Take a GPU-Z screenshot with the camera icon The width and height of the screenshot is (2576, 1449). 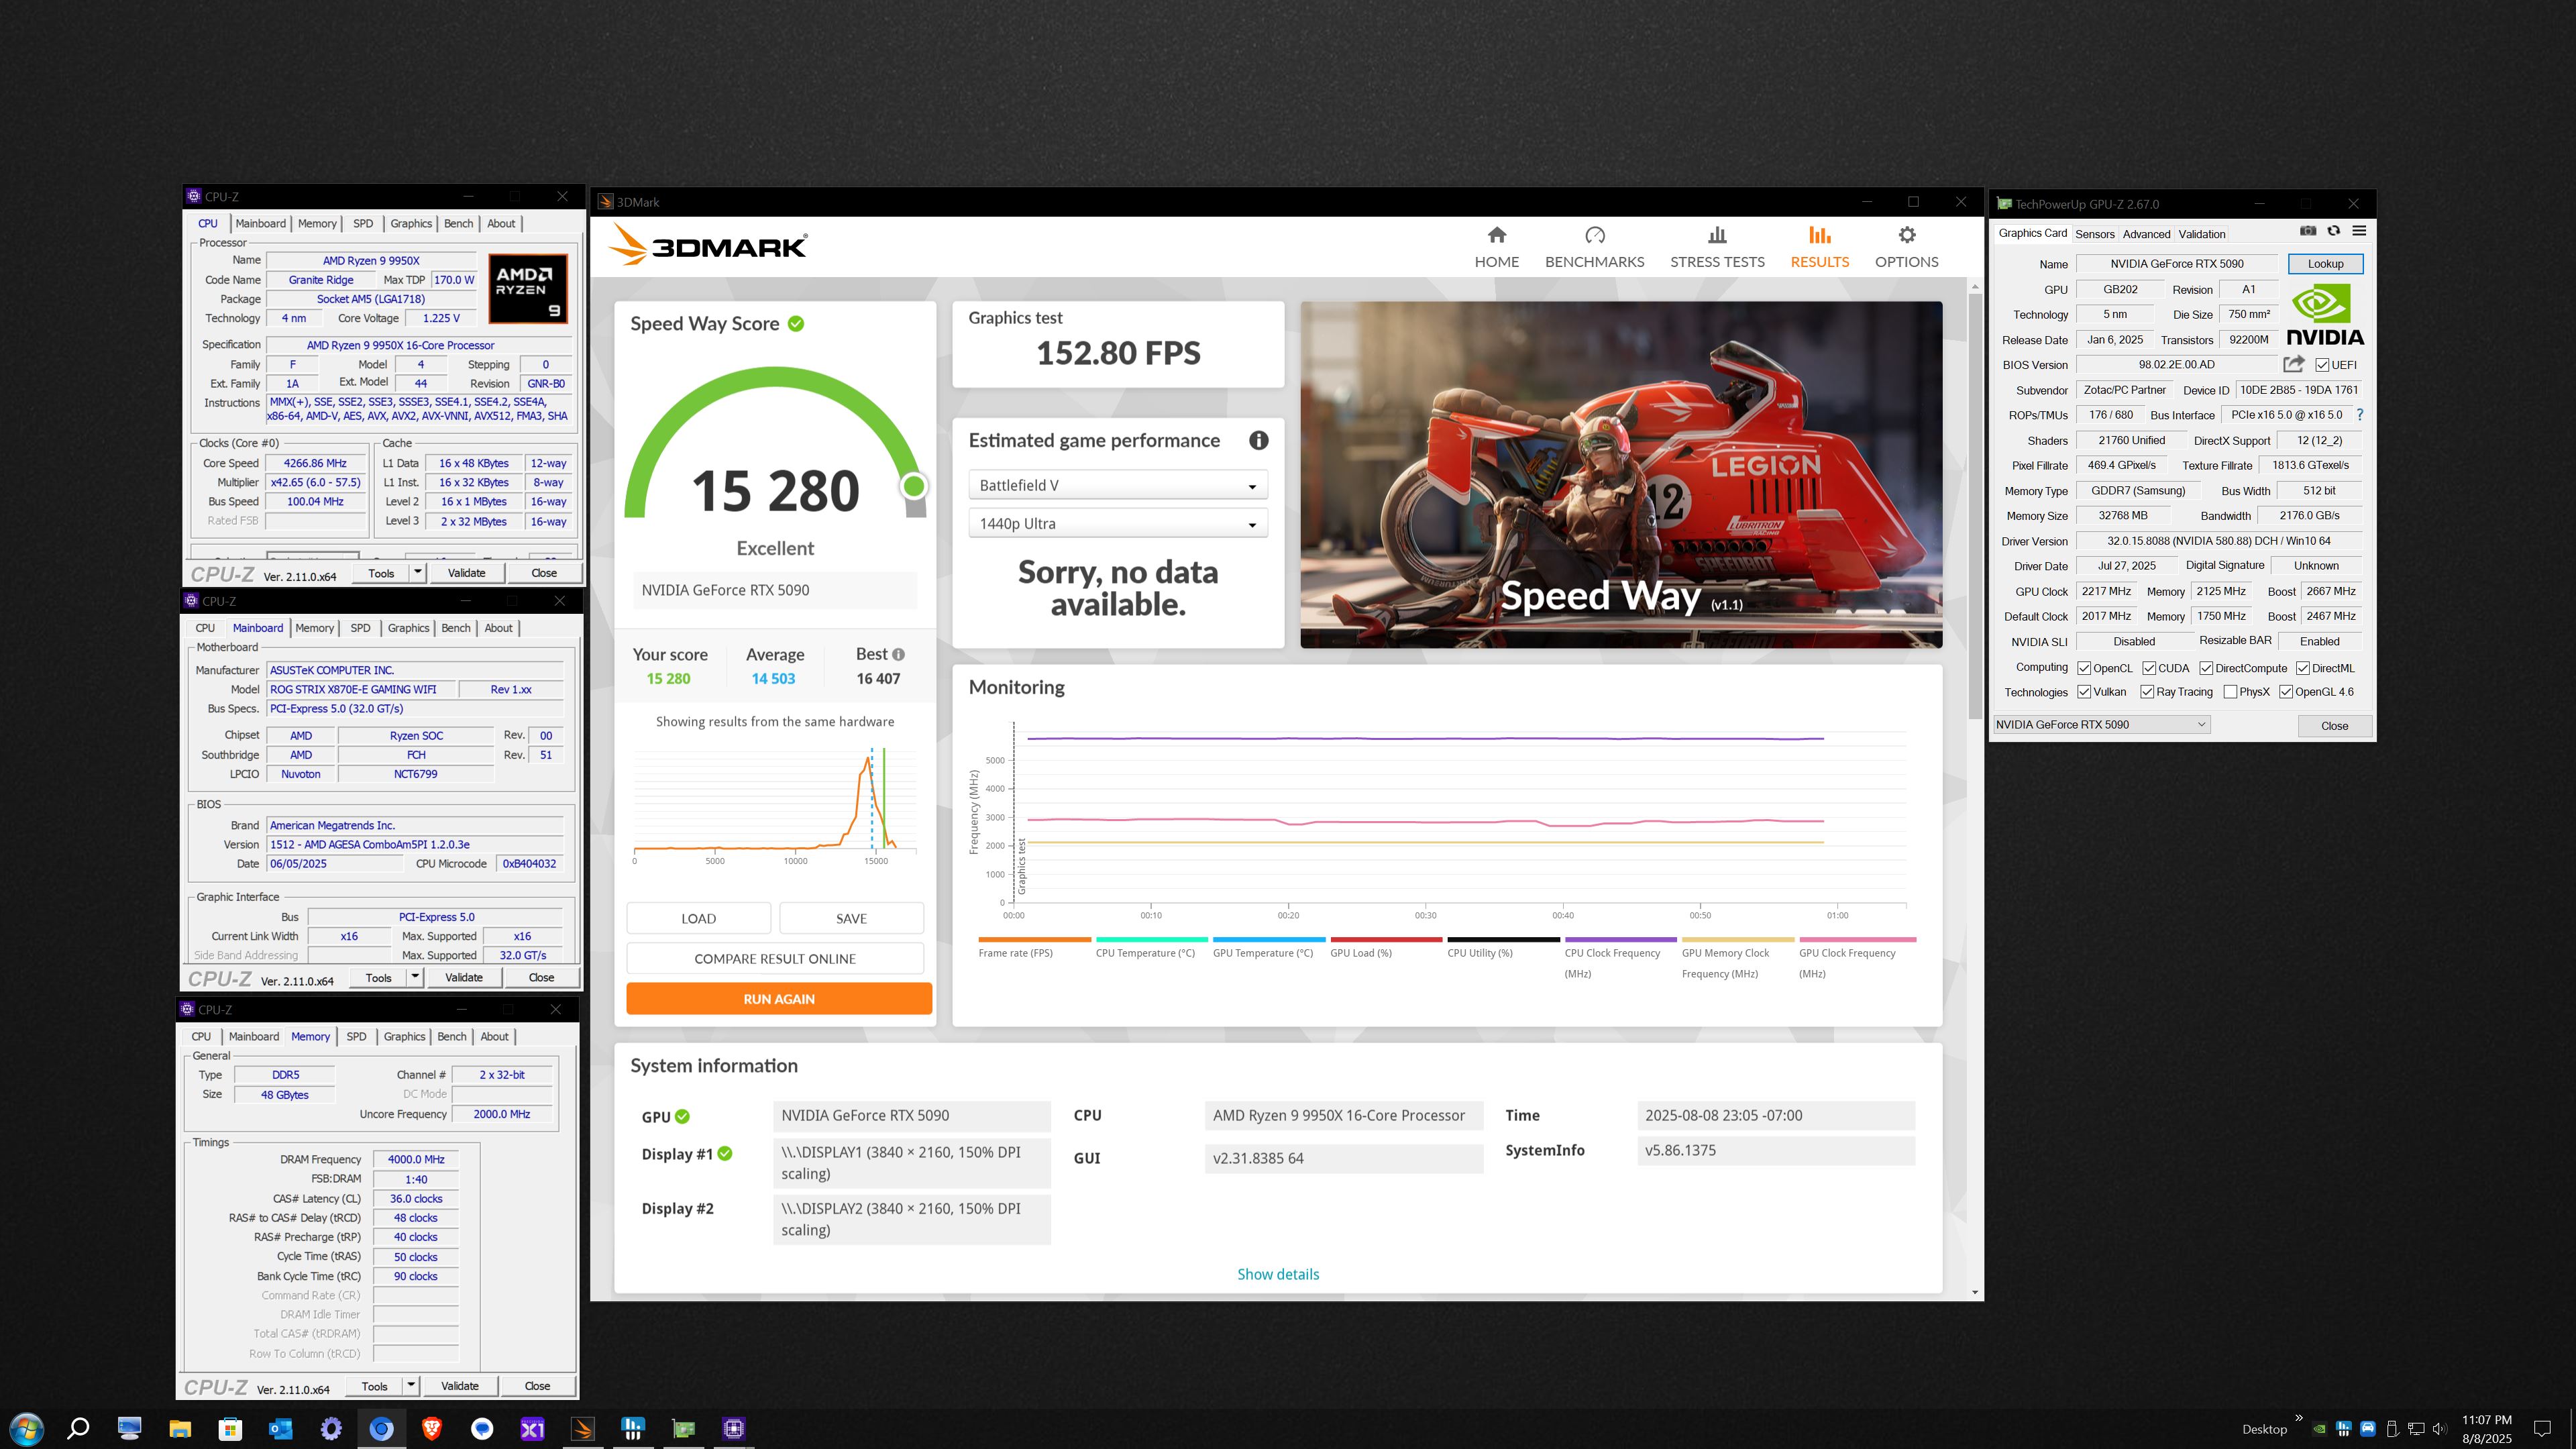[x=2307, y=231]
